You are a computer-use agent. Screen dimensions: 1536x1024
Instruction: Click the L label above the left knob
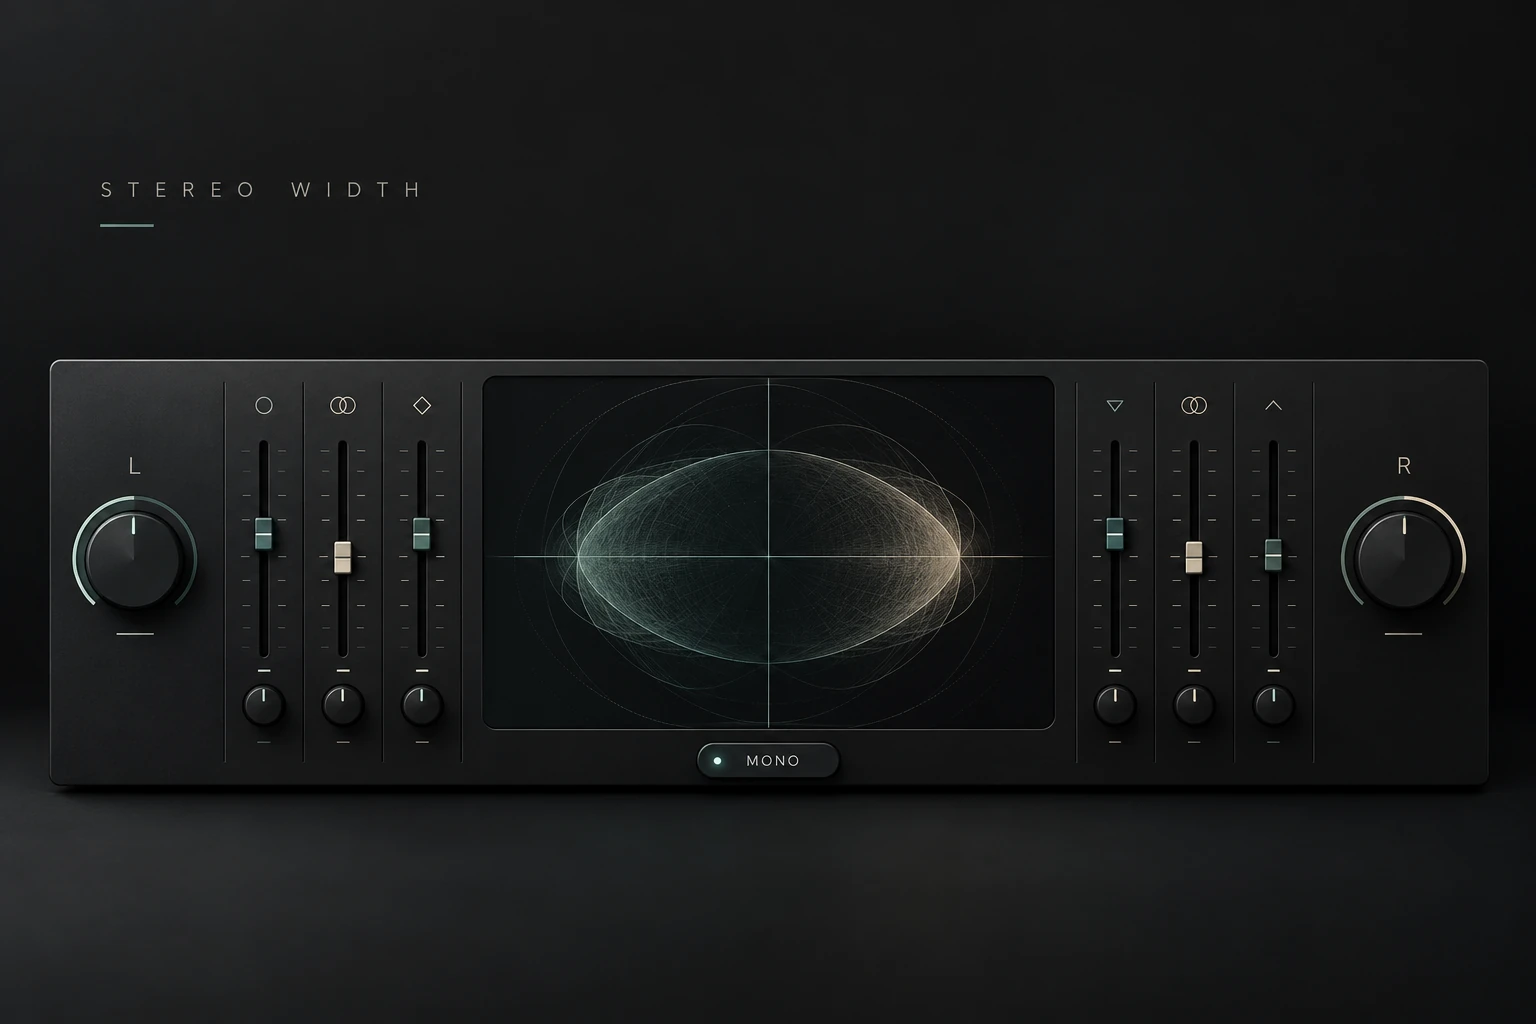(x=134, y=466)
